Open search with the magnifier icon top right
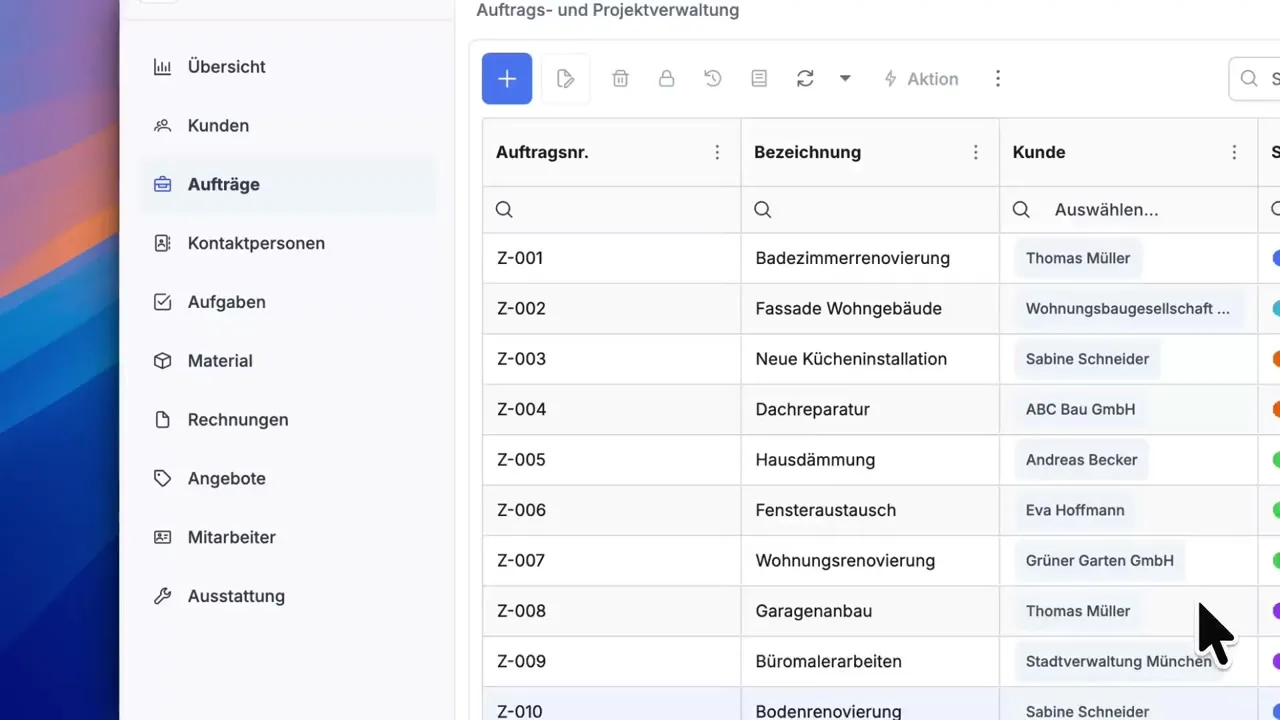The image size is (1280, 720). (1249, 78)
